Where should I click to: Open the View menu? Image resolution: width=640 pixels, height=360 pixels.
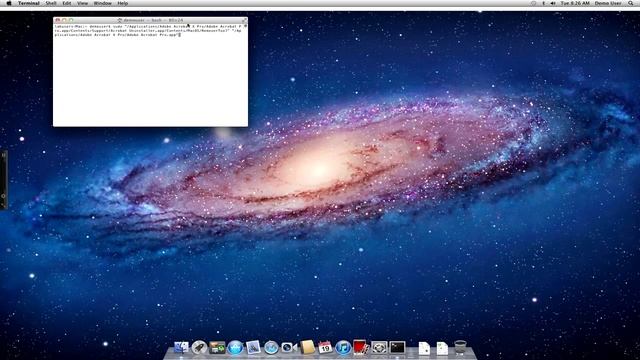[82, 3]
